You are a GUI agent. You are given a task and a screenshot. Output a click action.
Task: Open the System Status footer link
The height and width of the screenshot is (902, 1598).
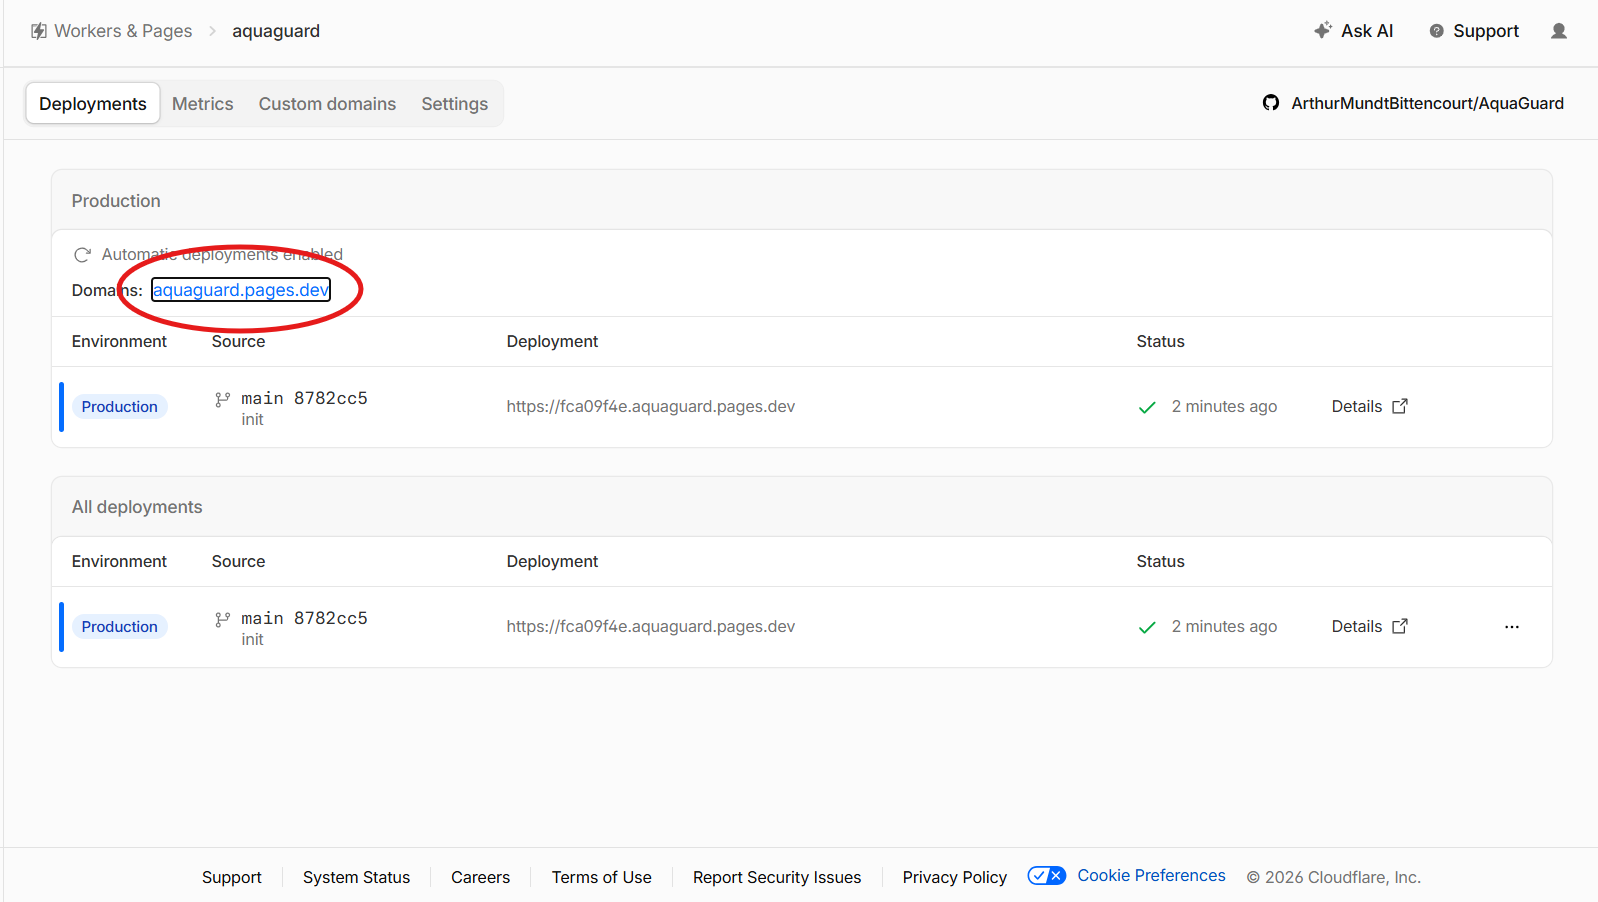coord(356,877)
